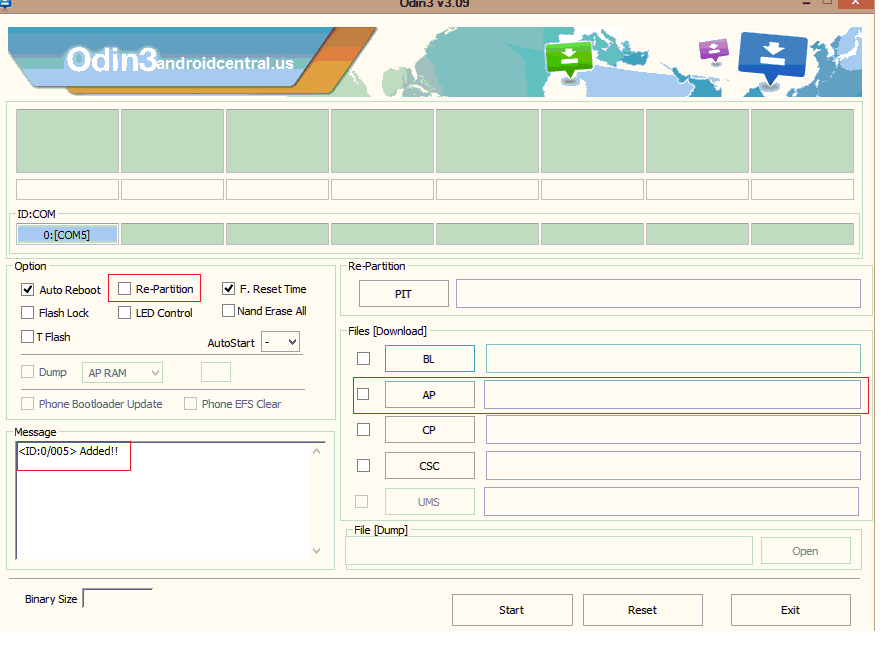This screenshot has width=882, height=648.
Task: Click the Reset button
Action: (x=642, y=610)
